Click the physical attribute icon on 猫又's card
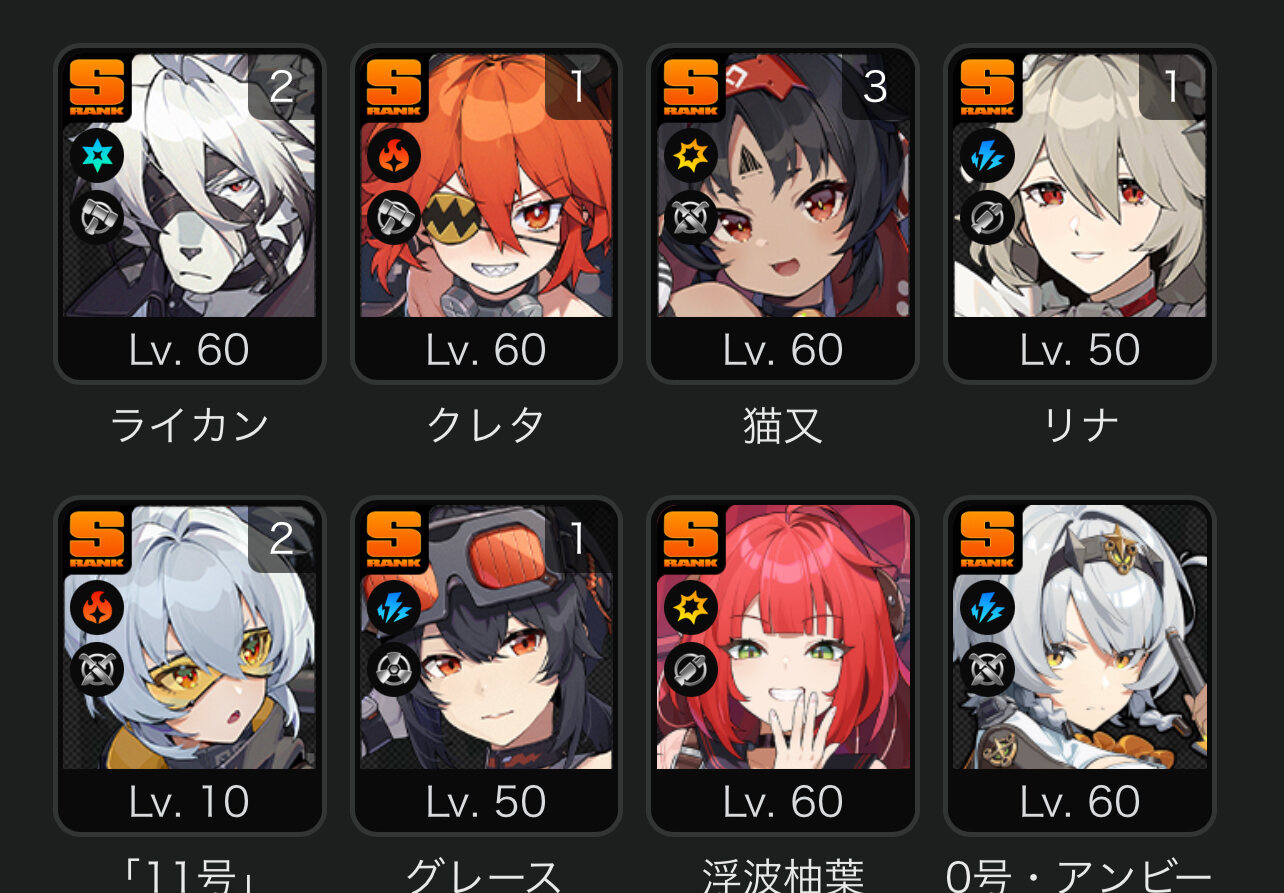This screenshot has height=893, width=1284. (691, 156)
